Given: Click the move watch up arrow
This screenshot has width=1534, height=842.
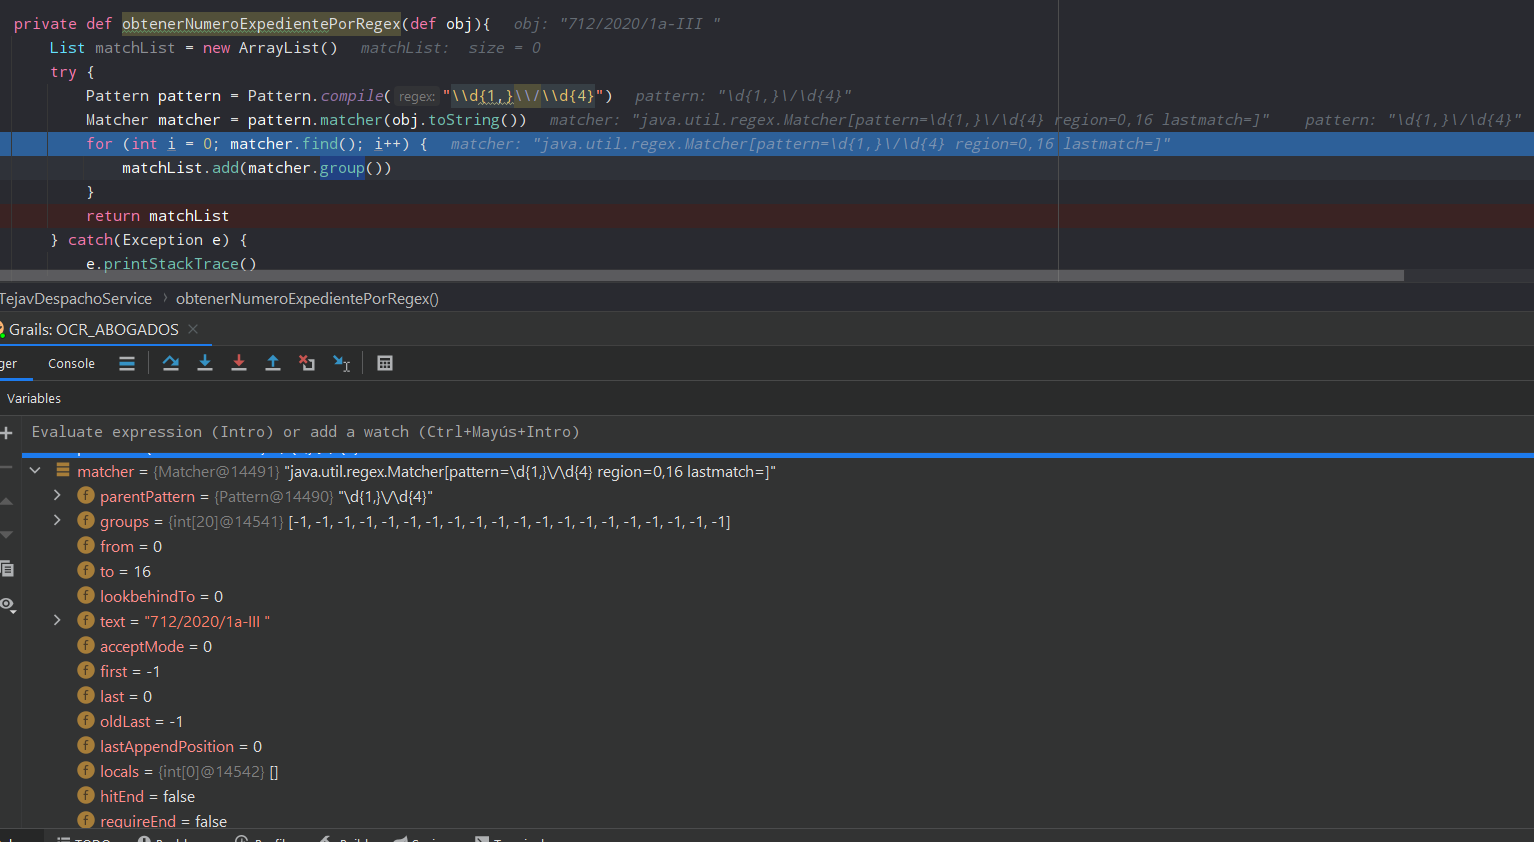Looking at the screenshot, I should click(x=6, y=501).
